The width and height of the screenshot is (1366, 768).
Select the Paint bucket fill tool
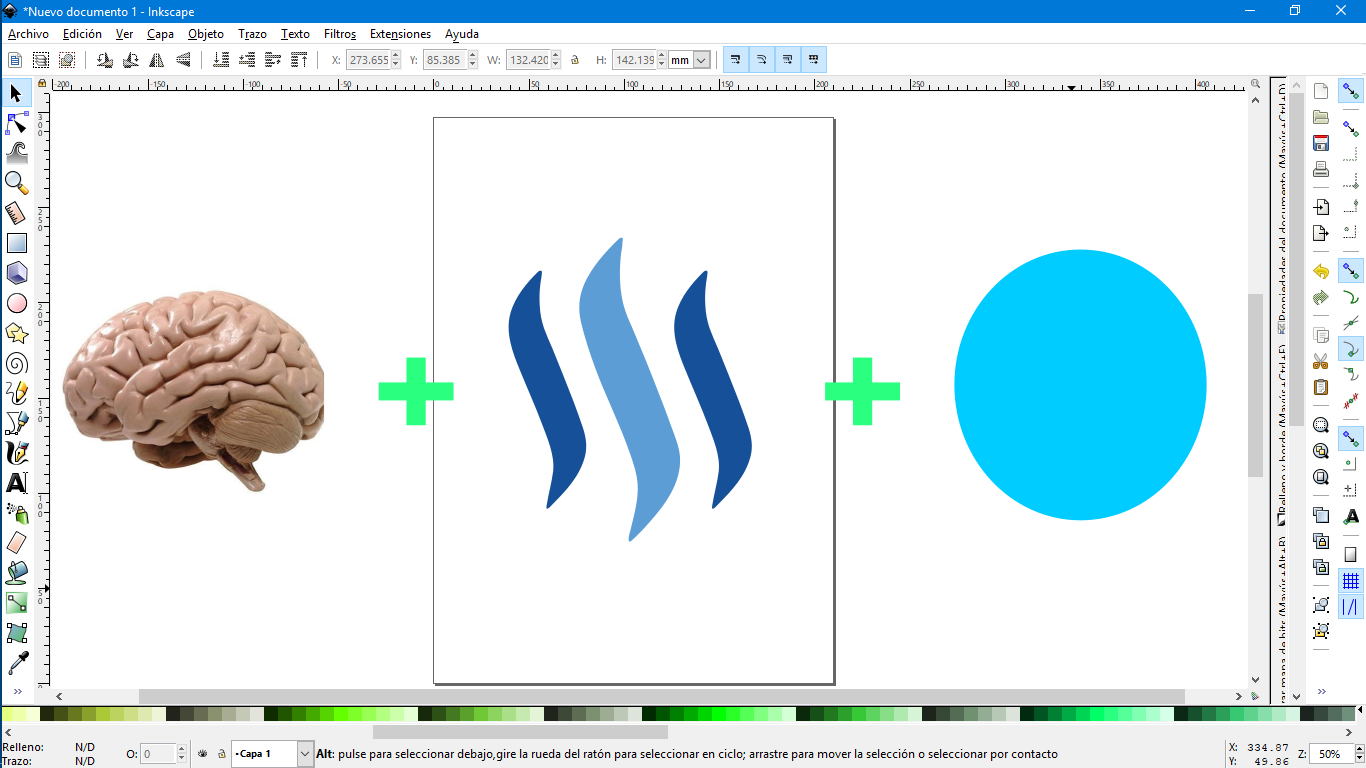click(x=17, y=573)
